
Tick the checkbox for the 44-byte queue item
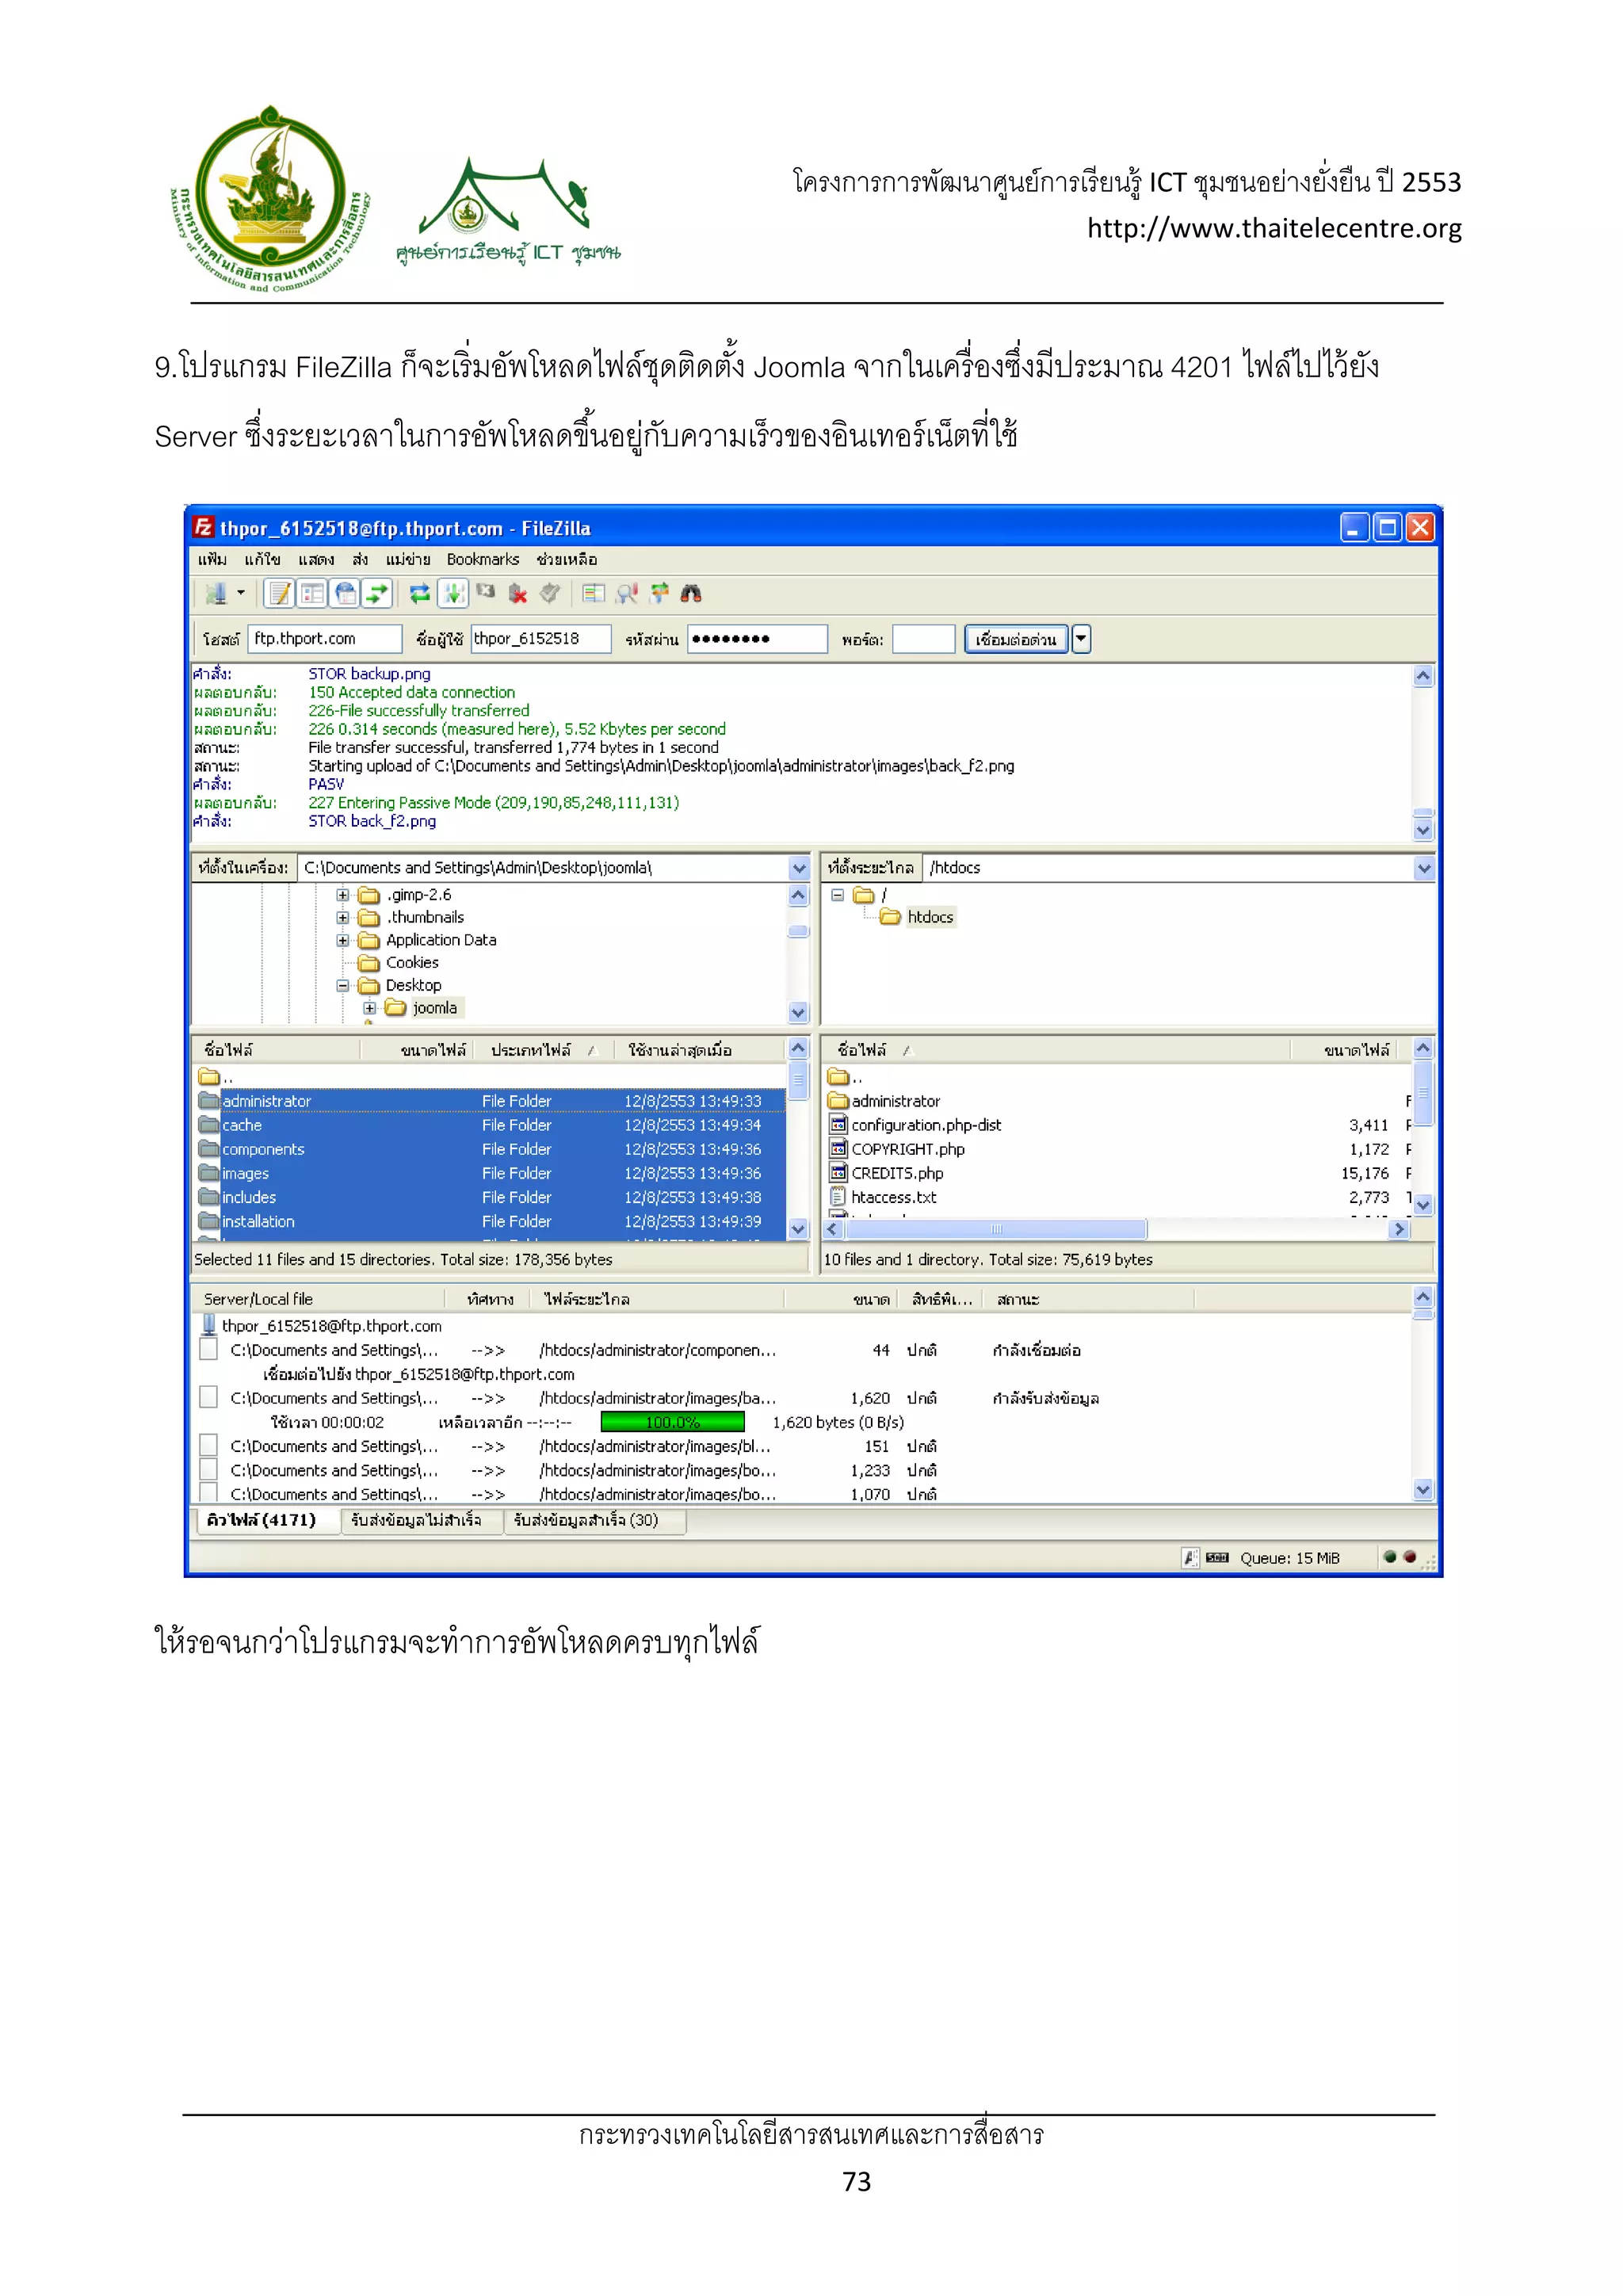208,1350
